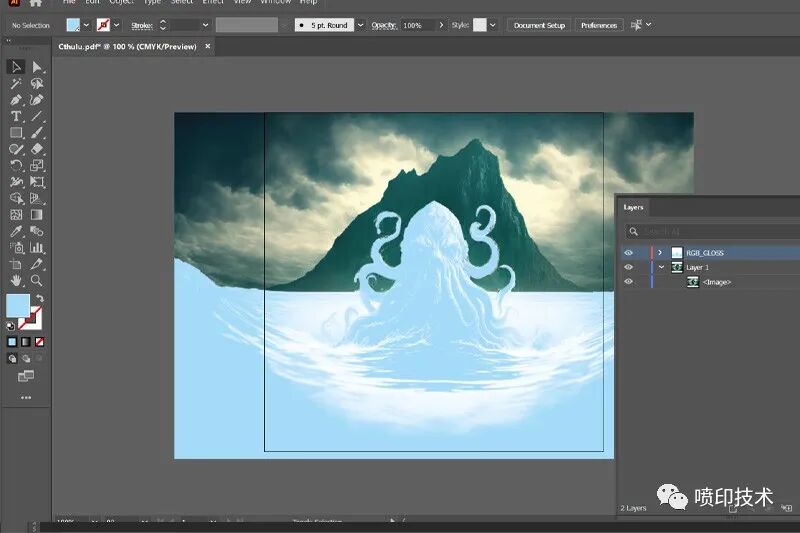Switch to the Cthulu.pdf document tab
800x533 pixels.
[127, 46]
